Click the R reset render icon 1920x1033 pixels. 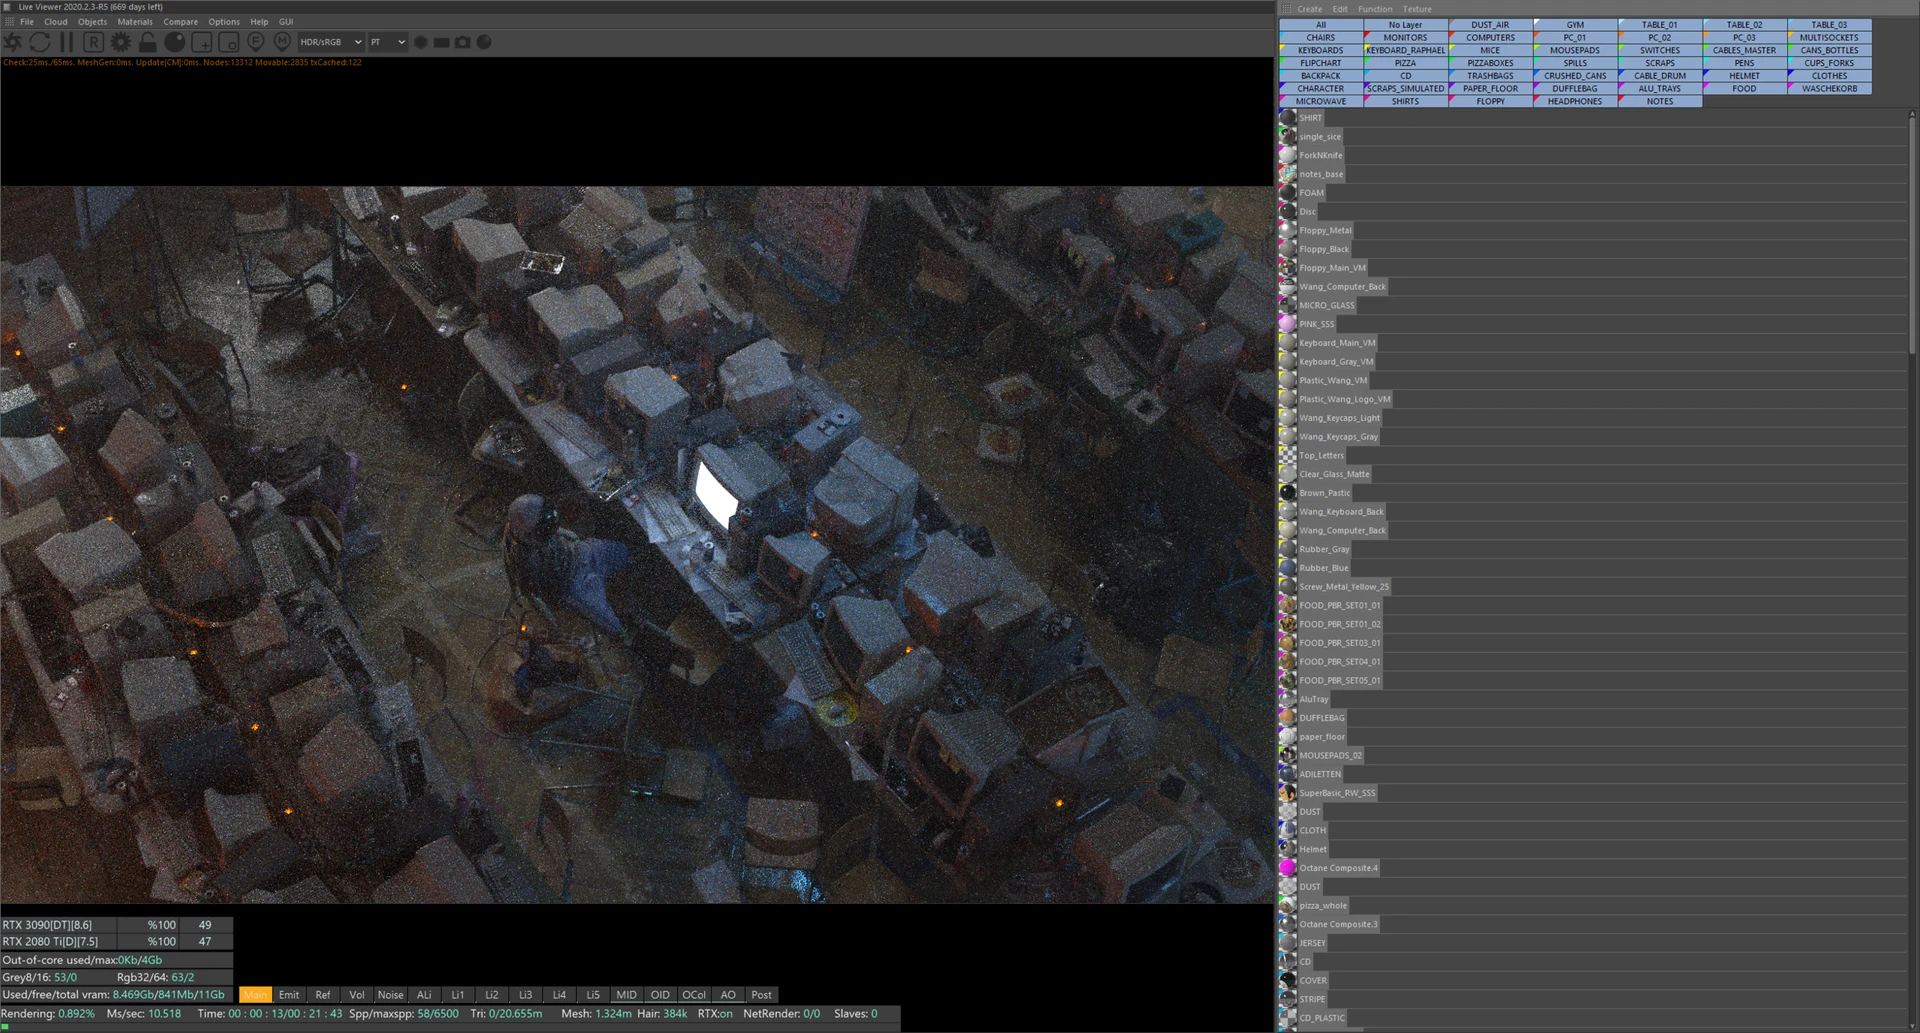coord(93,42)
